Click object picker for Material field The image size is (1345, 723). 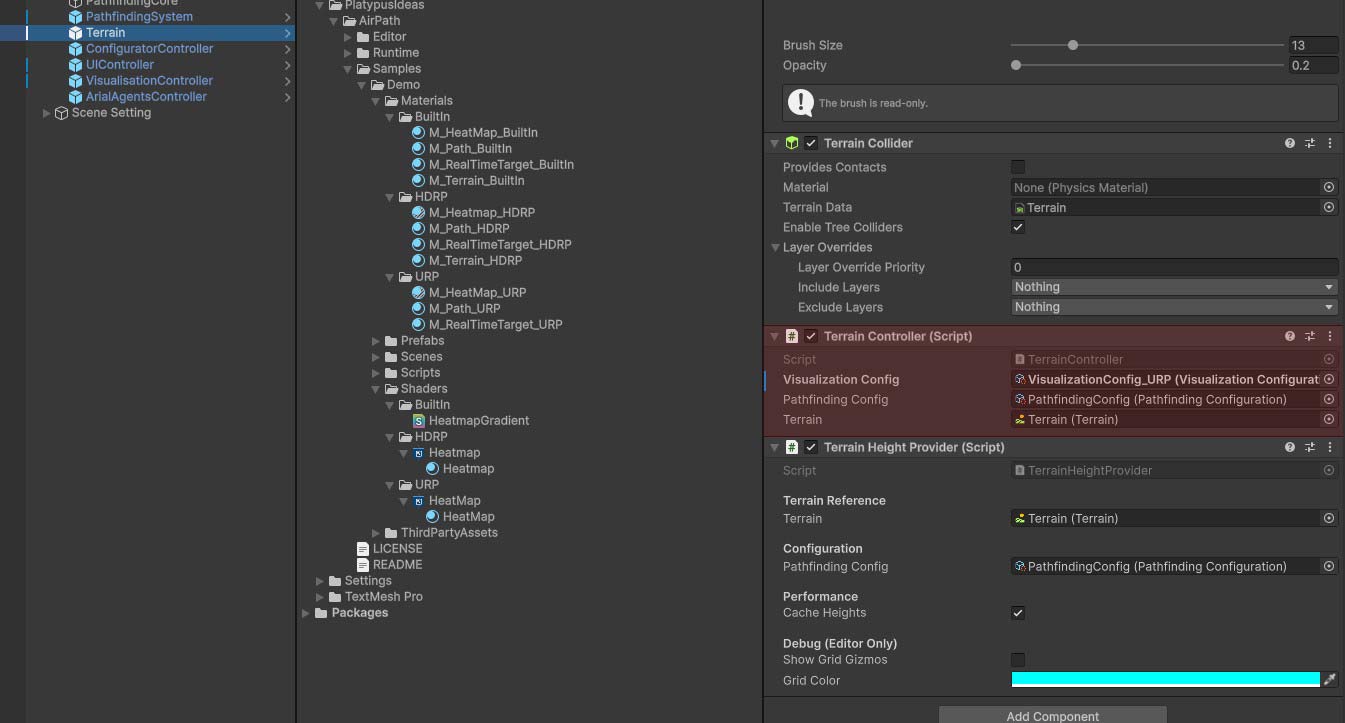1329,187
